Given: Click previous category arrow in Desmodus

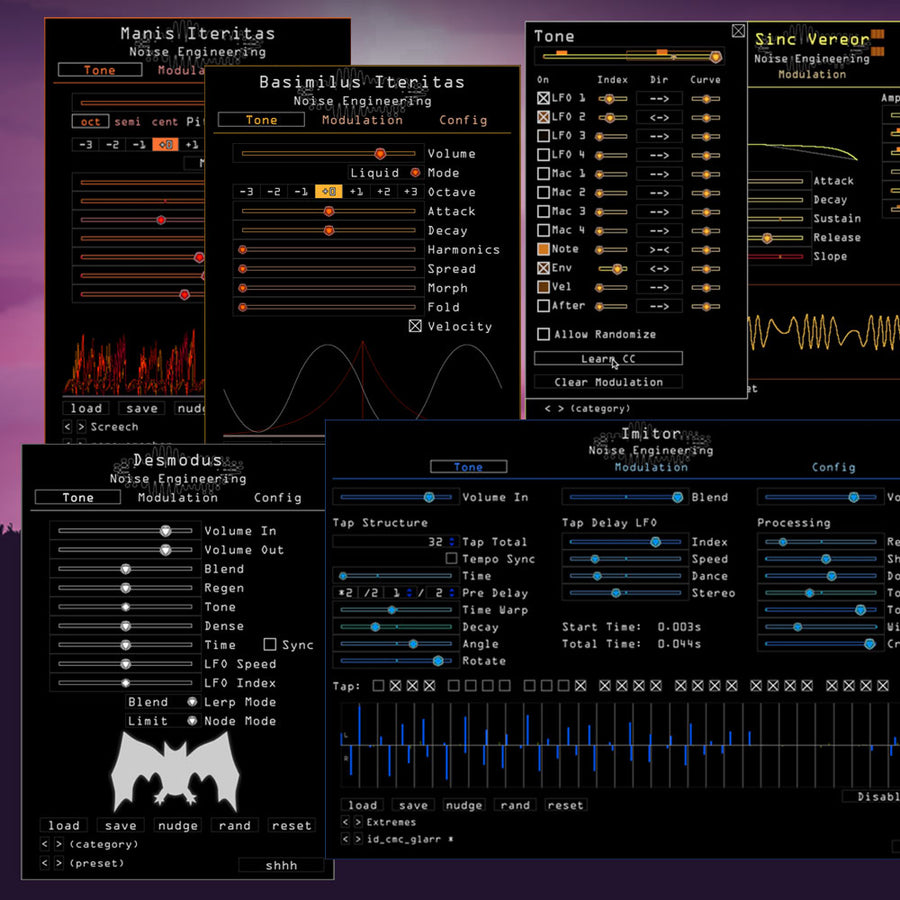Looking at the screenshot, I should tap(44, 845).
